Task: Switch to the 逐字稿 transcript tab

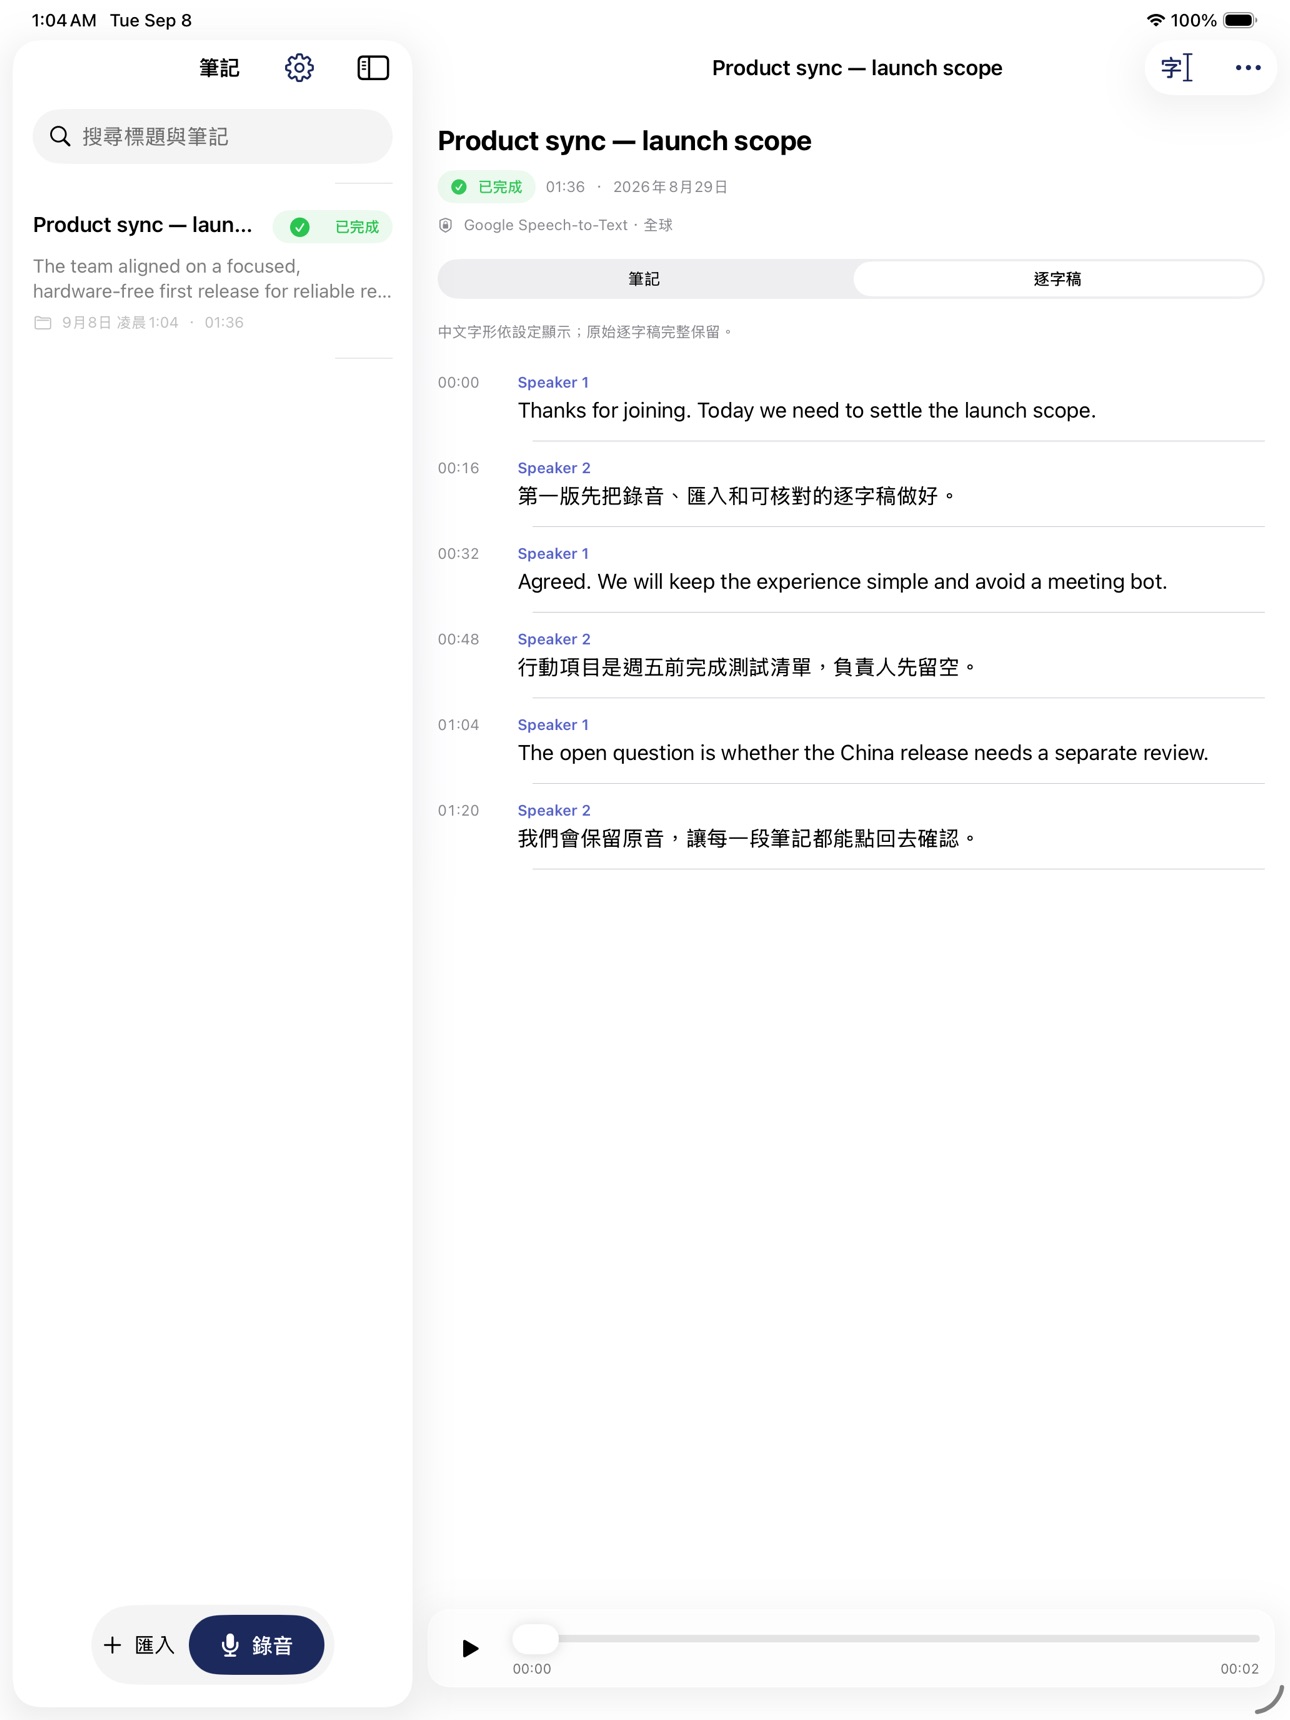Action: pyautogui.click(x=1057, y=279)
